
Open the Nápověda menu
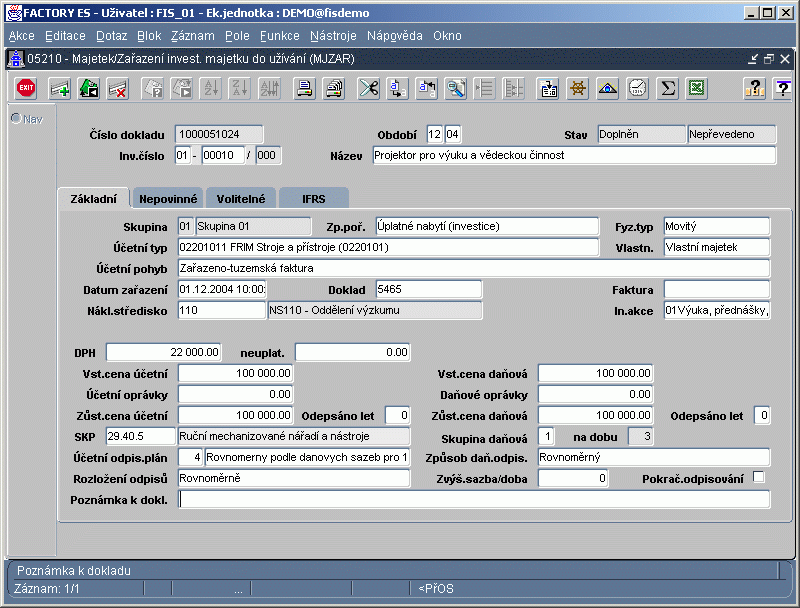coord(394,36)
